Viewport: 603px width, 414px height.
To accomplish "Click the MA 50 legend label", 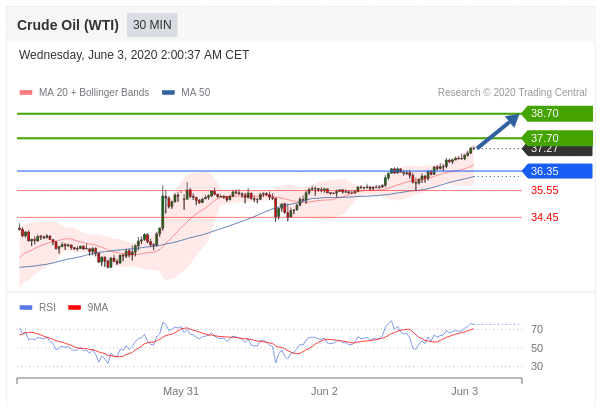I will [196, 93].
